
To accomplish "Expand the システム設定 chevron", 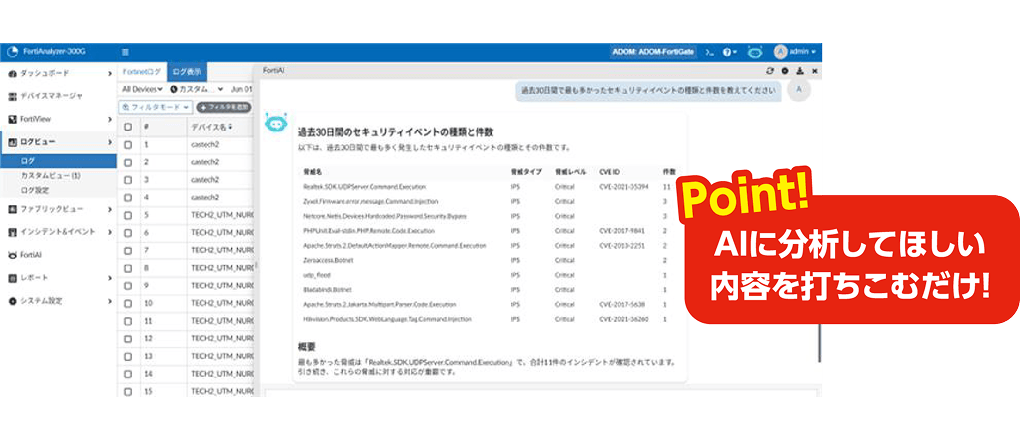I will (x=110, y=301).
